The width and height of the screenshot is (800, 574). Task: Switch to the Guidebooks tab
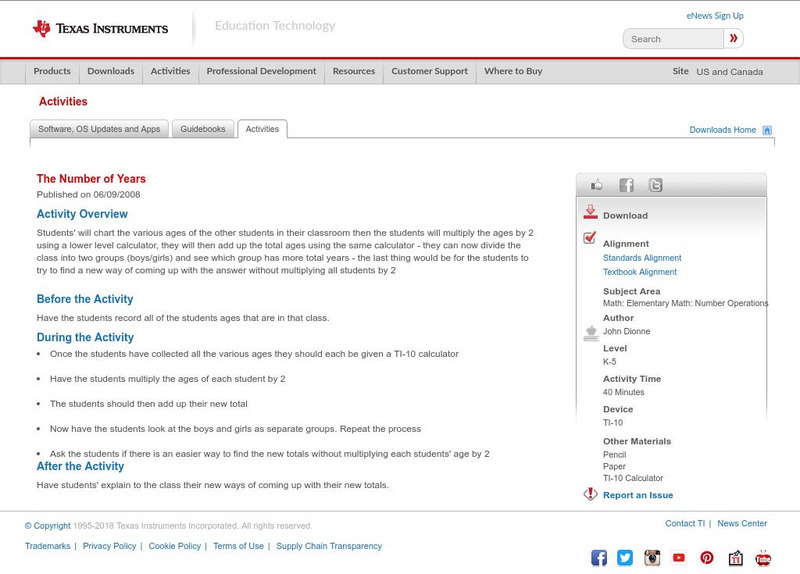[x=203, y=129]
